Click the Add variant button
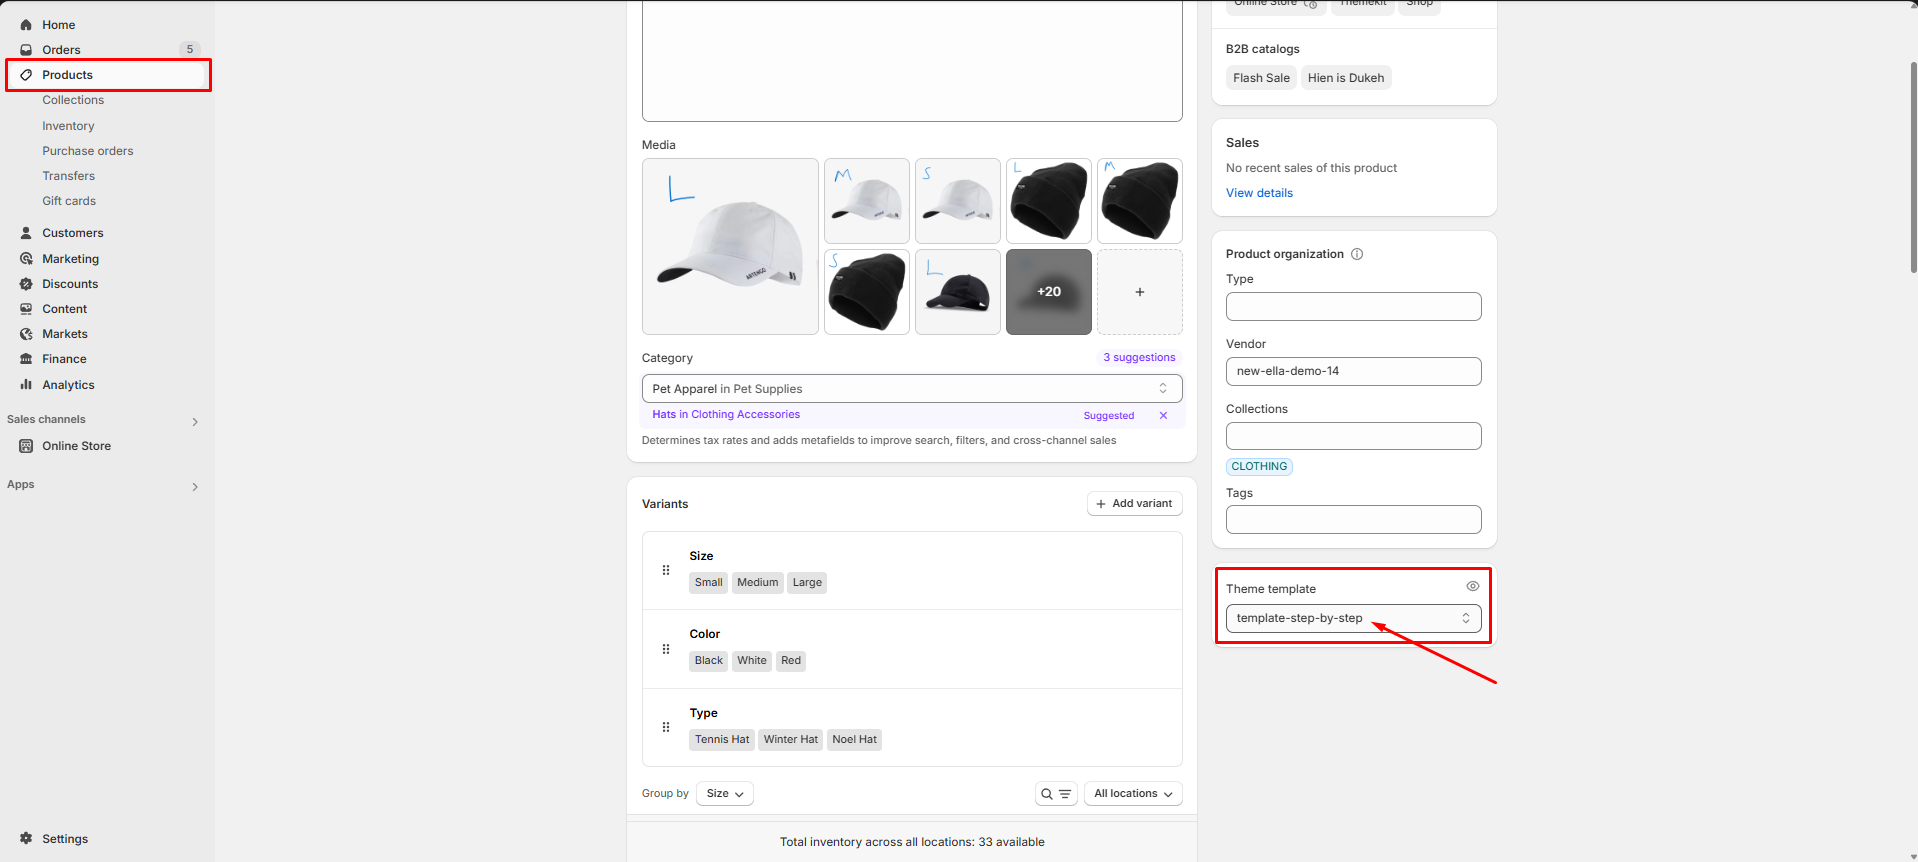 1134,504
